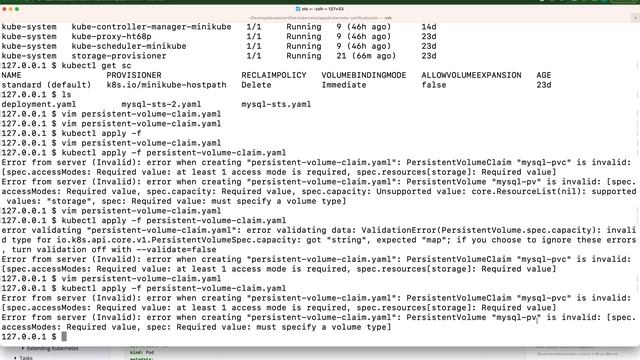Click the terminal cursor at the last prompt
Image resolution: width=640 pixels, height=360 pixels.
click(64, 336)
